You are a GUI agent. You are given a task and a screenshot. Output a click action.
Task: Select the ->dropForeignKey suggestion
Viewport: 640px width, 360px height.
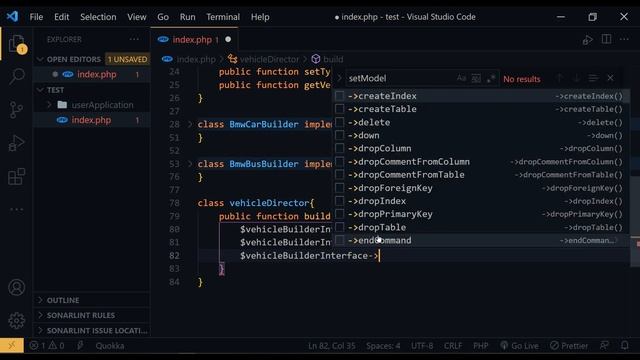point(481,188)
